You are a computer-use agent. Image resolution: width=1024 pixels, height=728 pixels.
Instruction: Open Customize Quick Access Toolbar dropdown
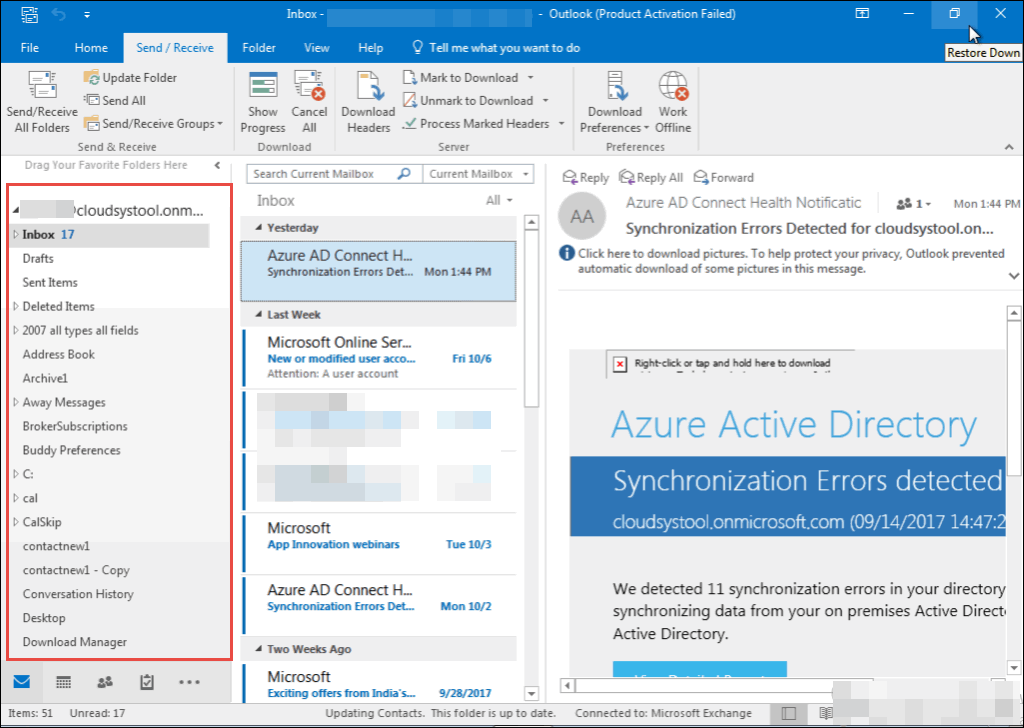[87, 14]
